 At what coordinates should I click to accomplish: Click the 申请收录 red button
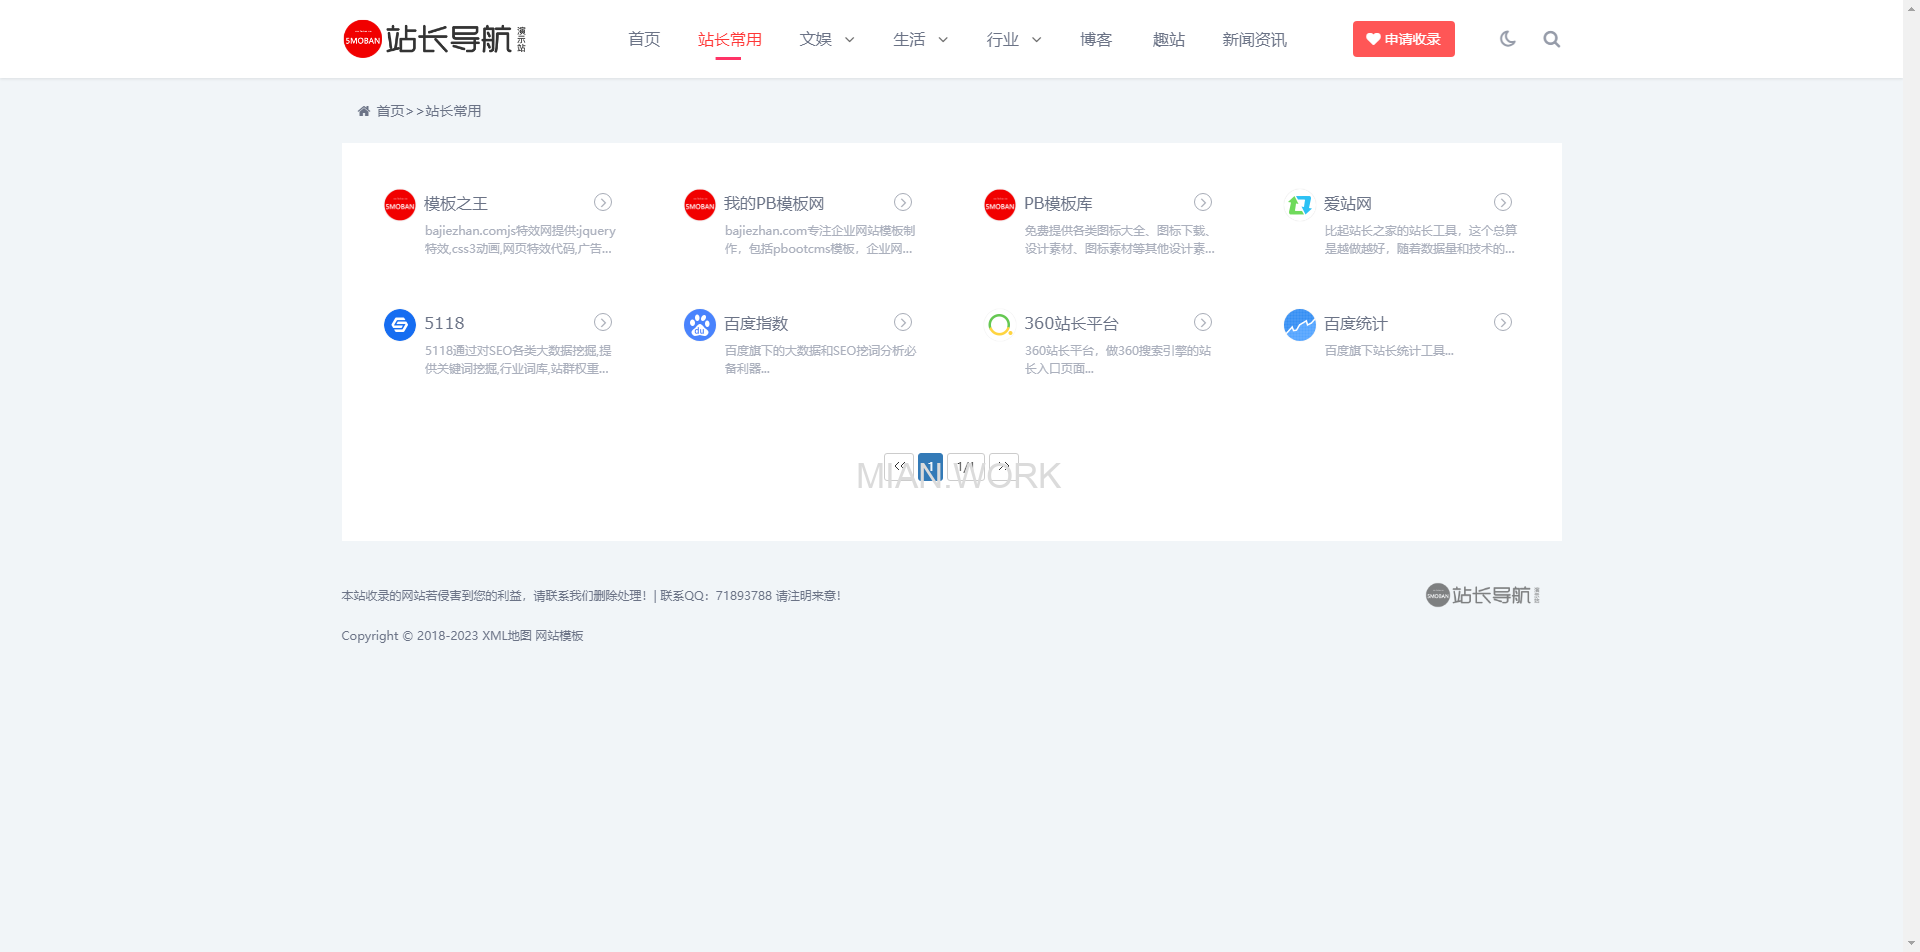coord(1403,39)
